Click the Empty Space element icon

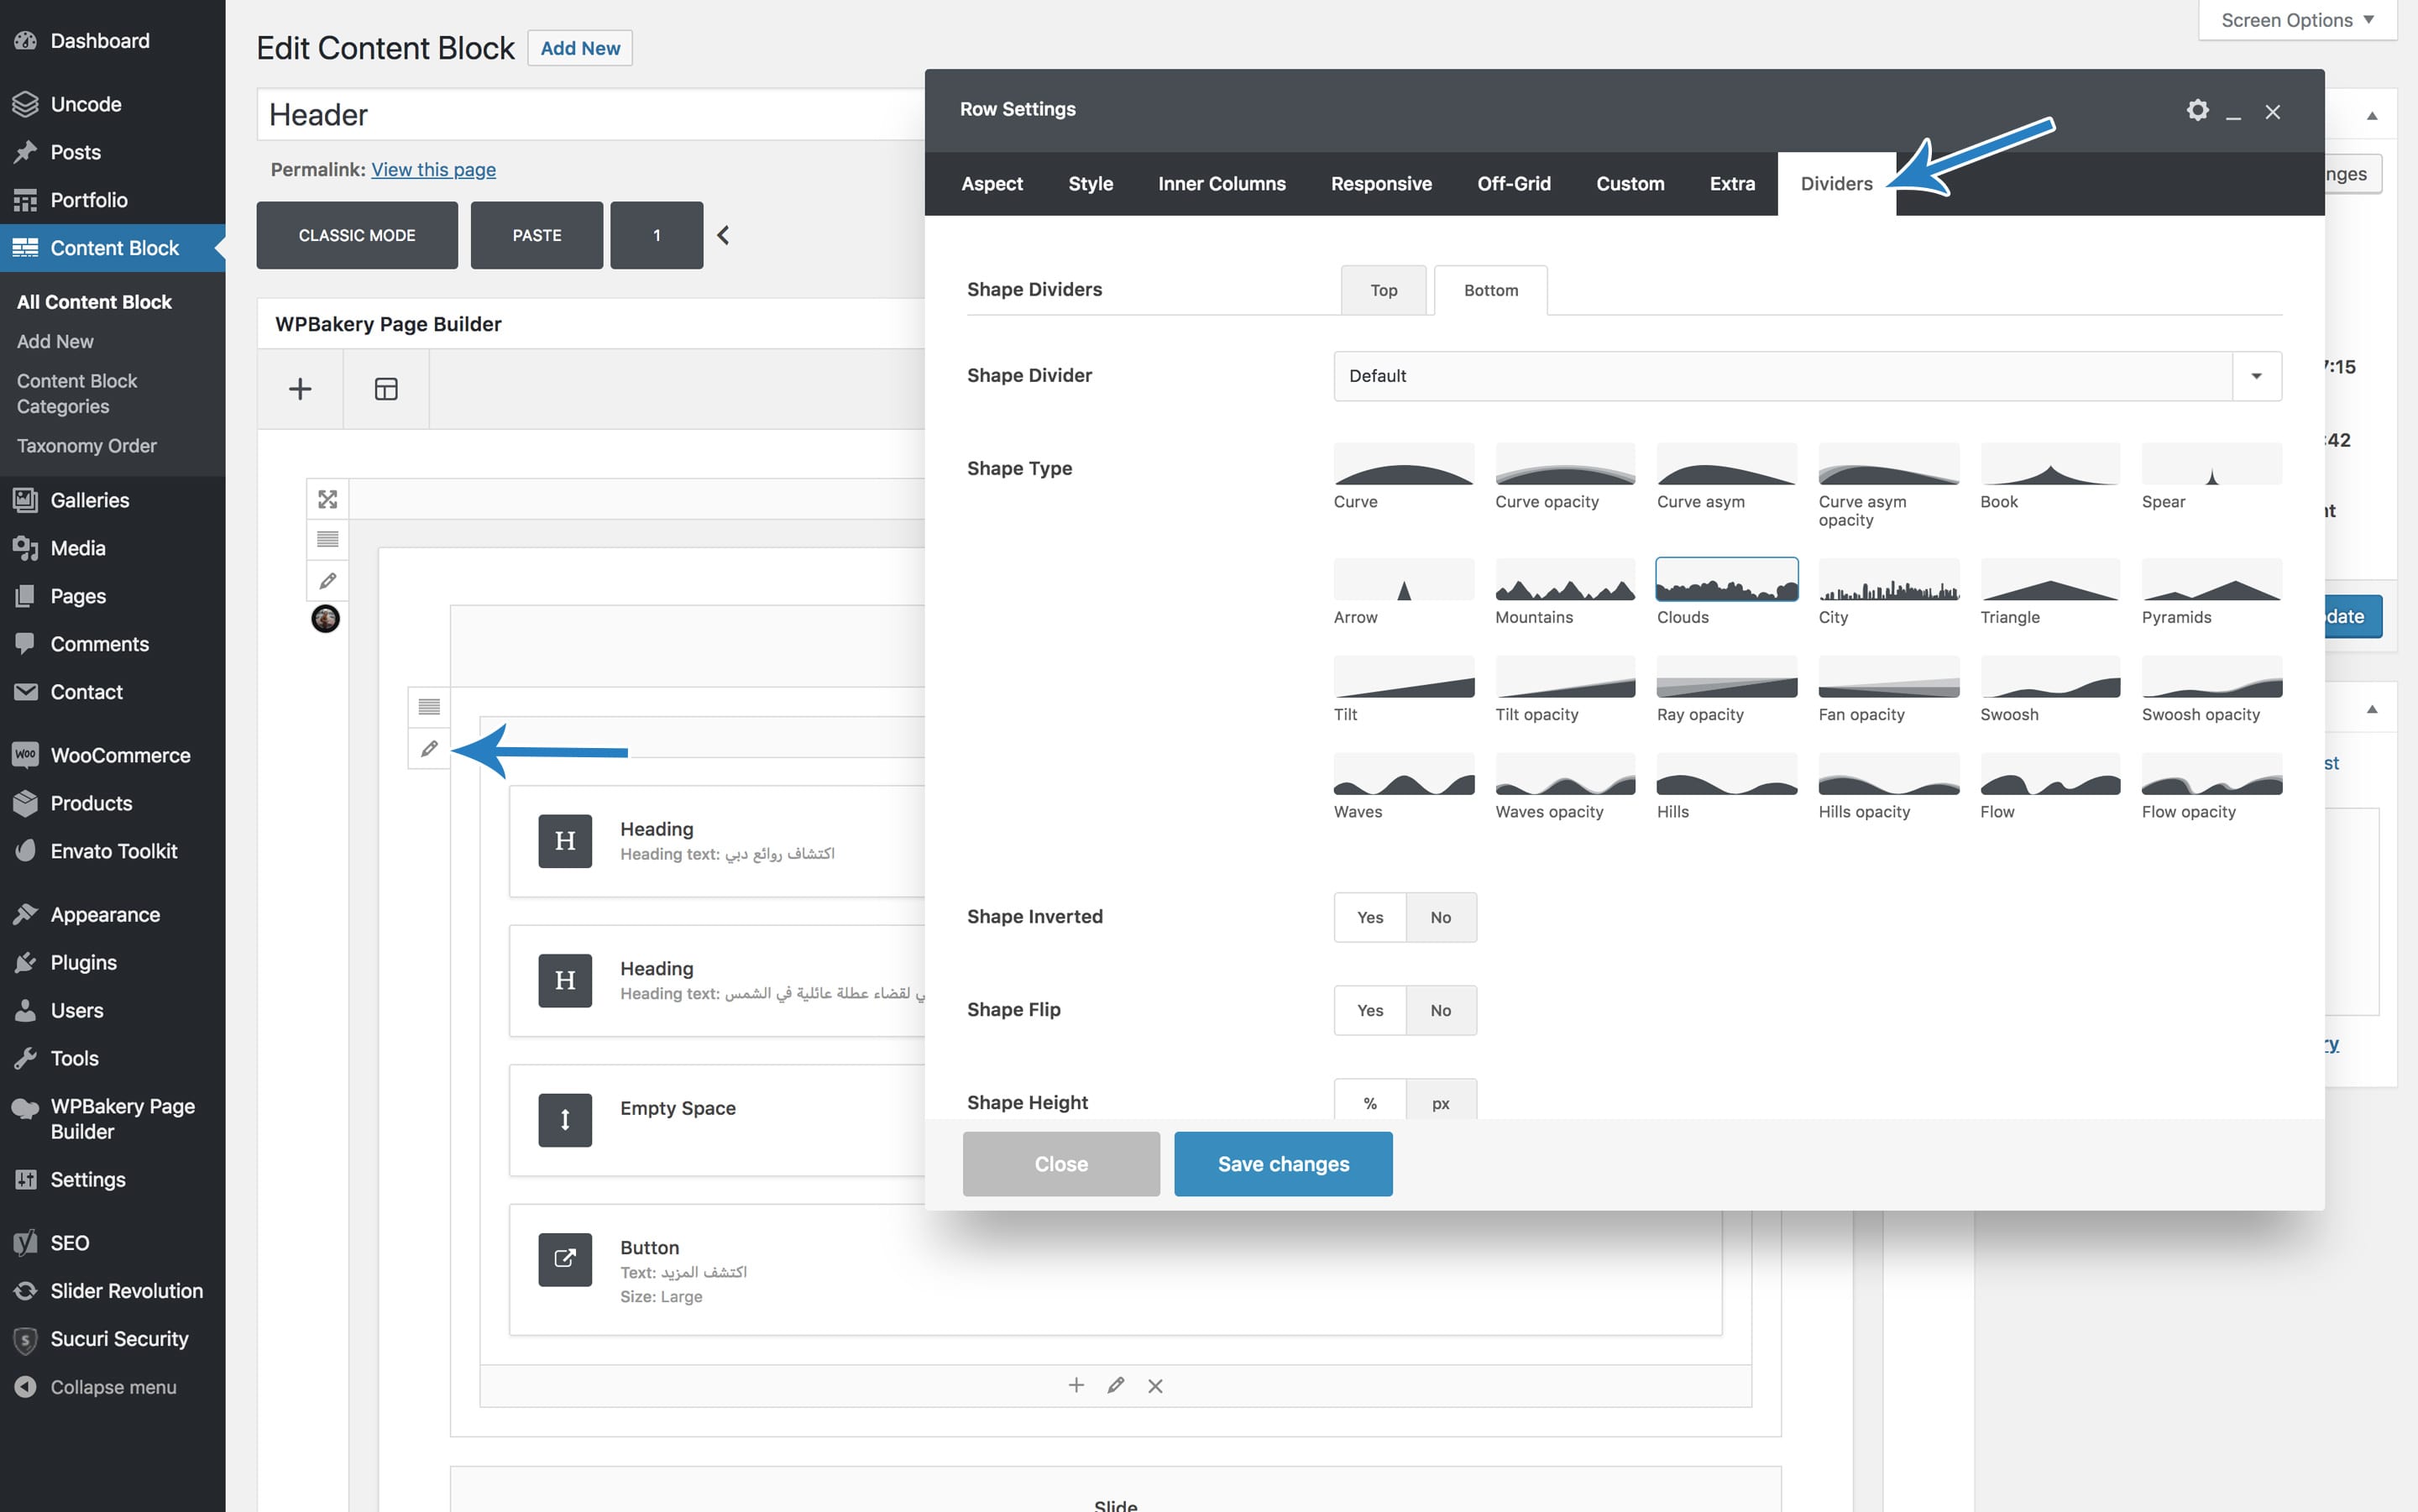pyautogui.click(x=565, y=1119)
